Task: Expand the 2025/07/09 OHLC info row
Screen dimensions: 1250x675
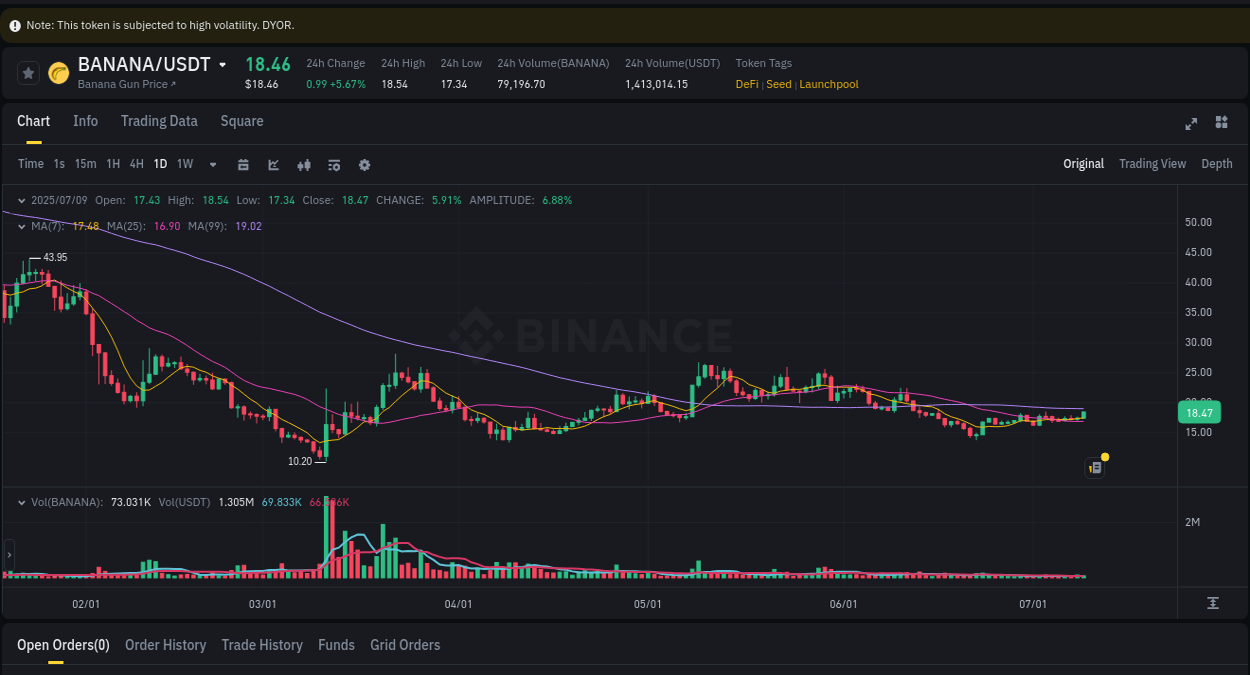Action: [x=22, y=200]
